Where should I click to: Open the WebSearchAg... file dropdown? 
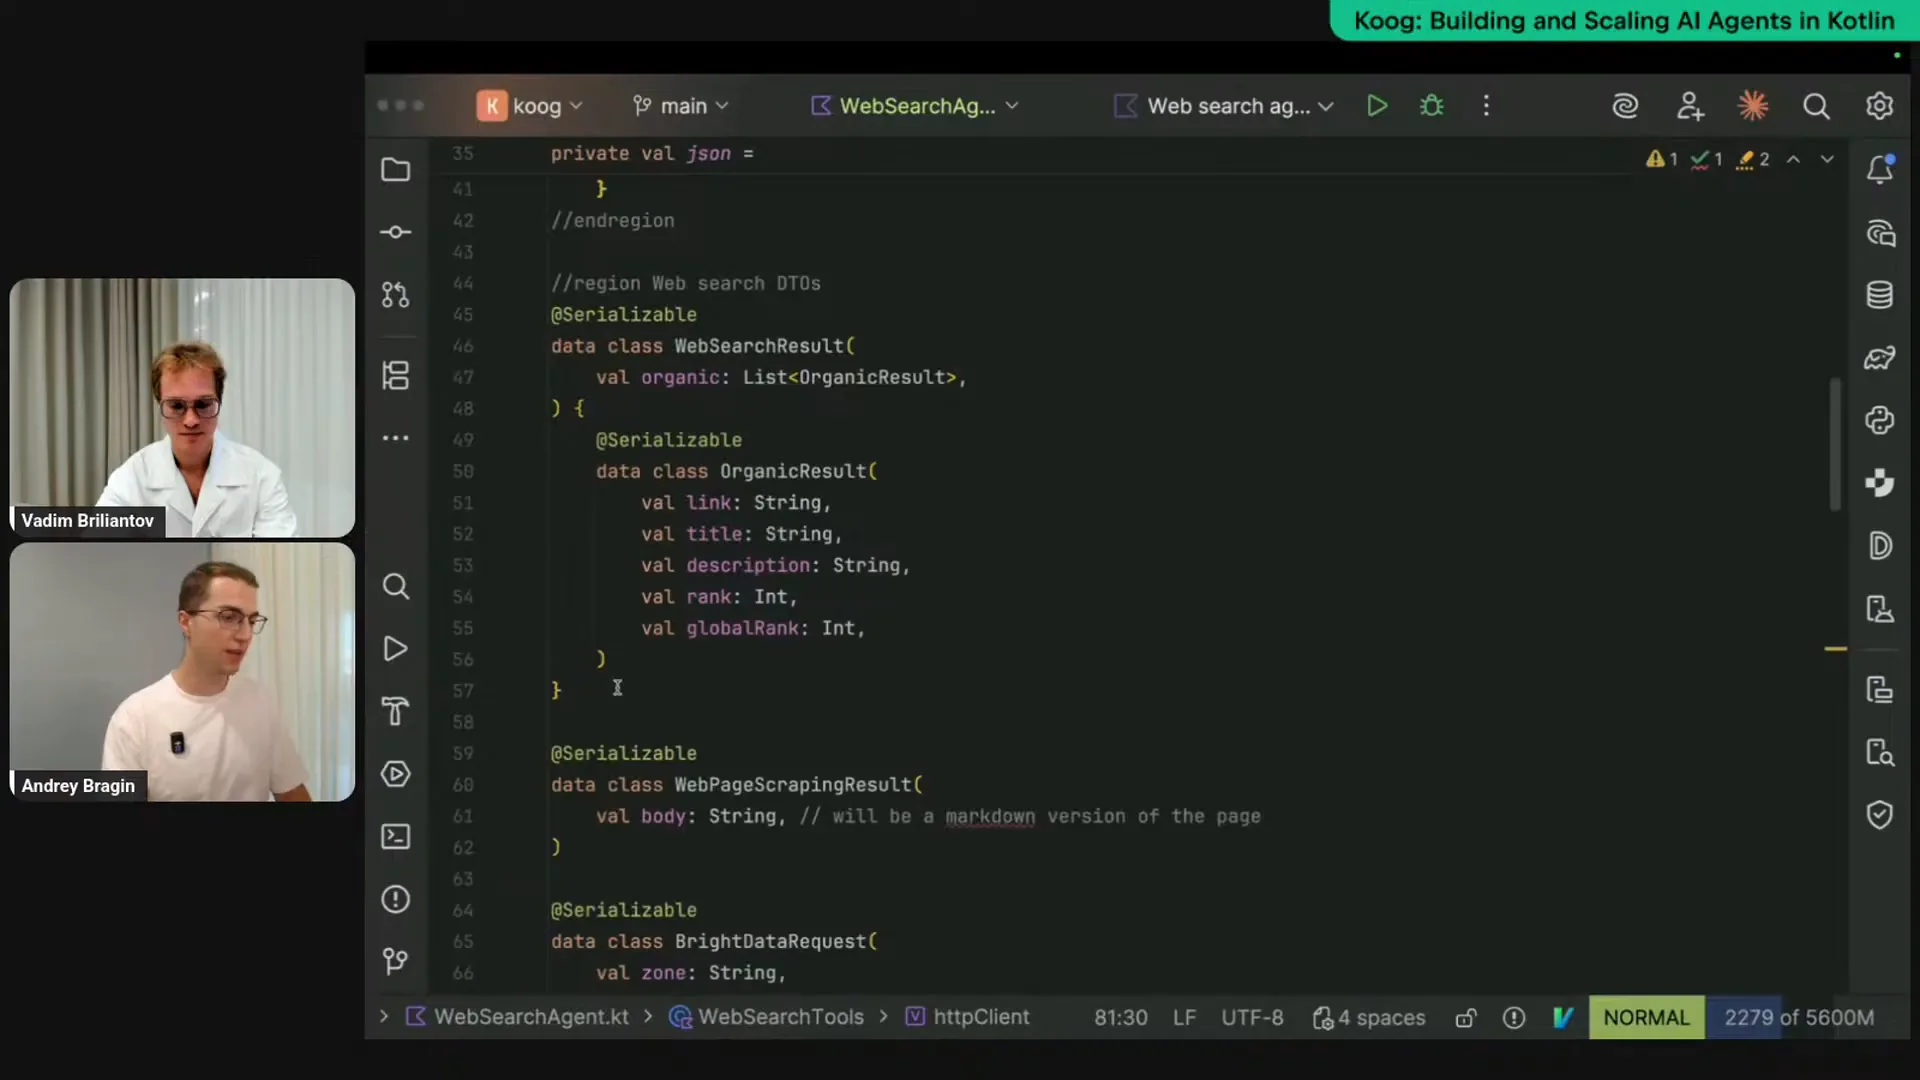point(915,106)
